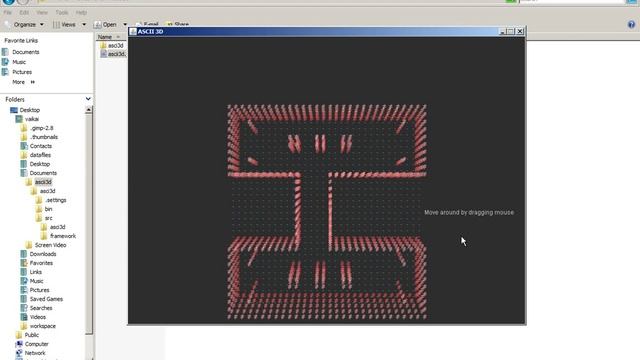Viewport: 640px width, 360px height.
Task: Open the View menu in Explorer
Action: 42,13
